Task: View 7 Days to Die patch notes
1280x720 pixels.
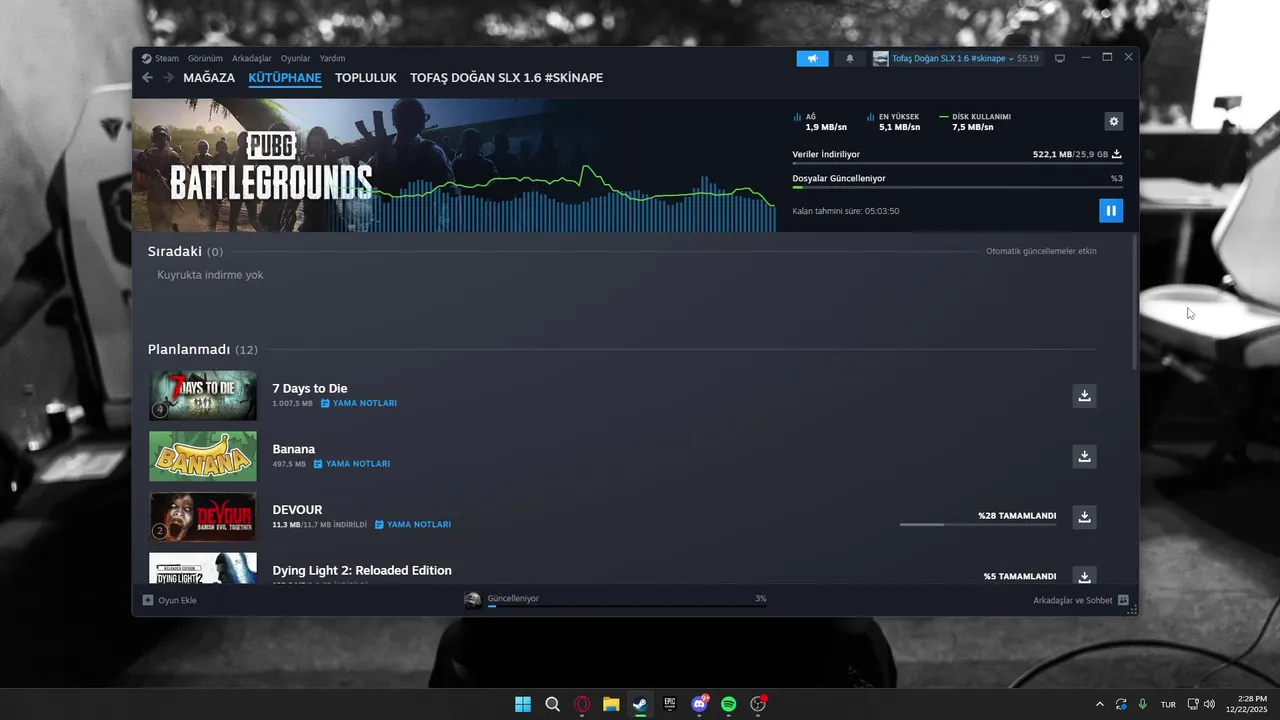Action: [x=359, y=403]
